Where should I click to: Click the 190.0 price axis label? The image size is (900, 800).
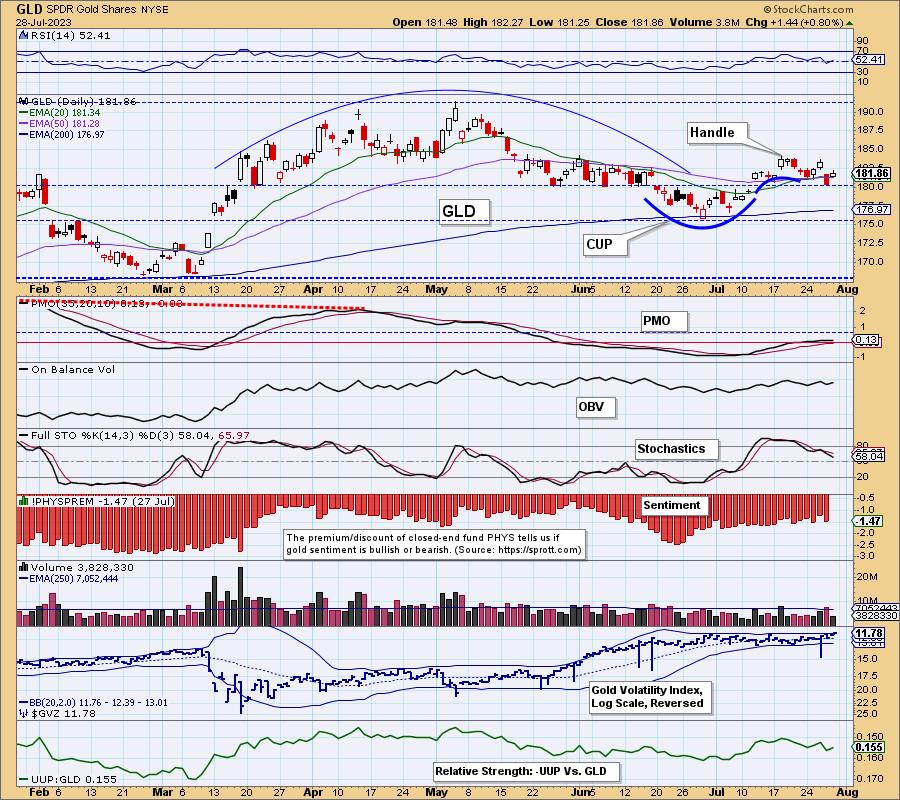(871, 112)
